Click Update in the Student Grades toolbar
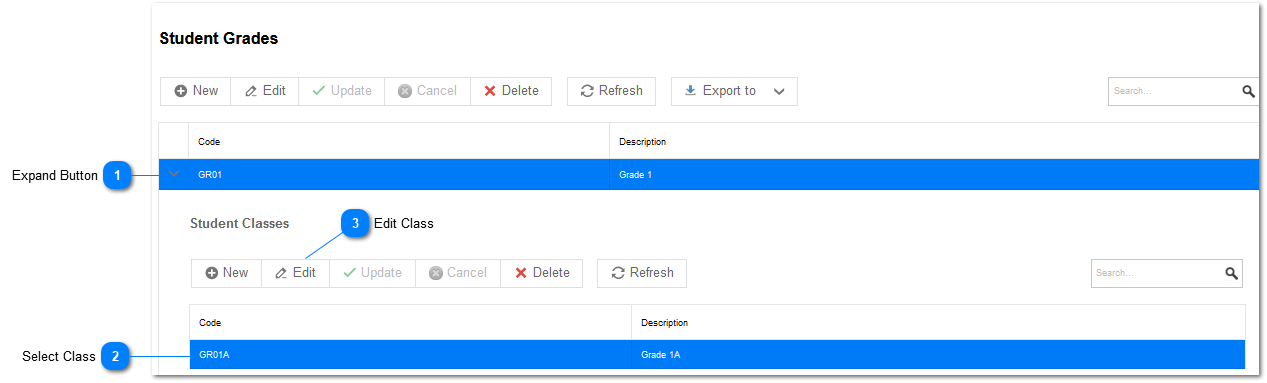Image resolution: width=1267 pixels, height=383 pixels. coord(342,91)
